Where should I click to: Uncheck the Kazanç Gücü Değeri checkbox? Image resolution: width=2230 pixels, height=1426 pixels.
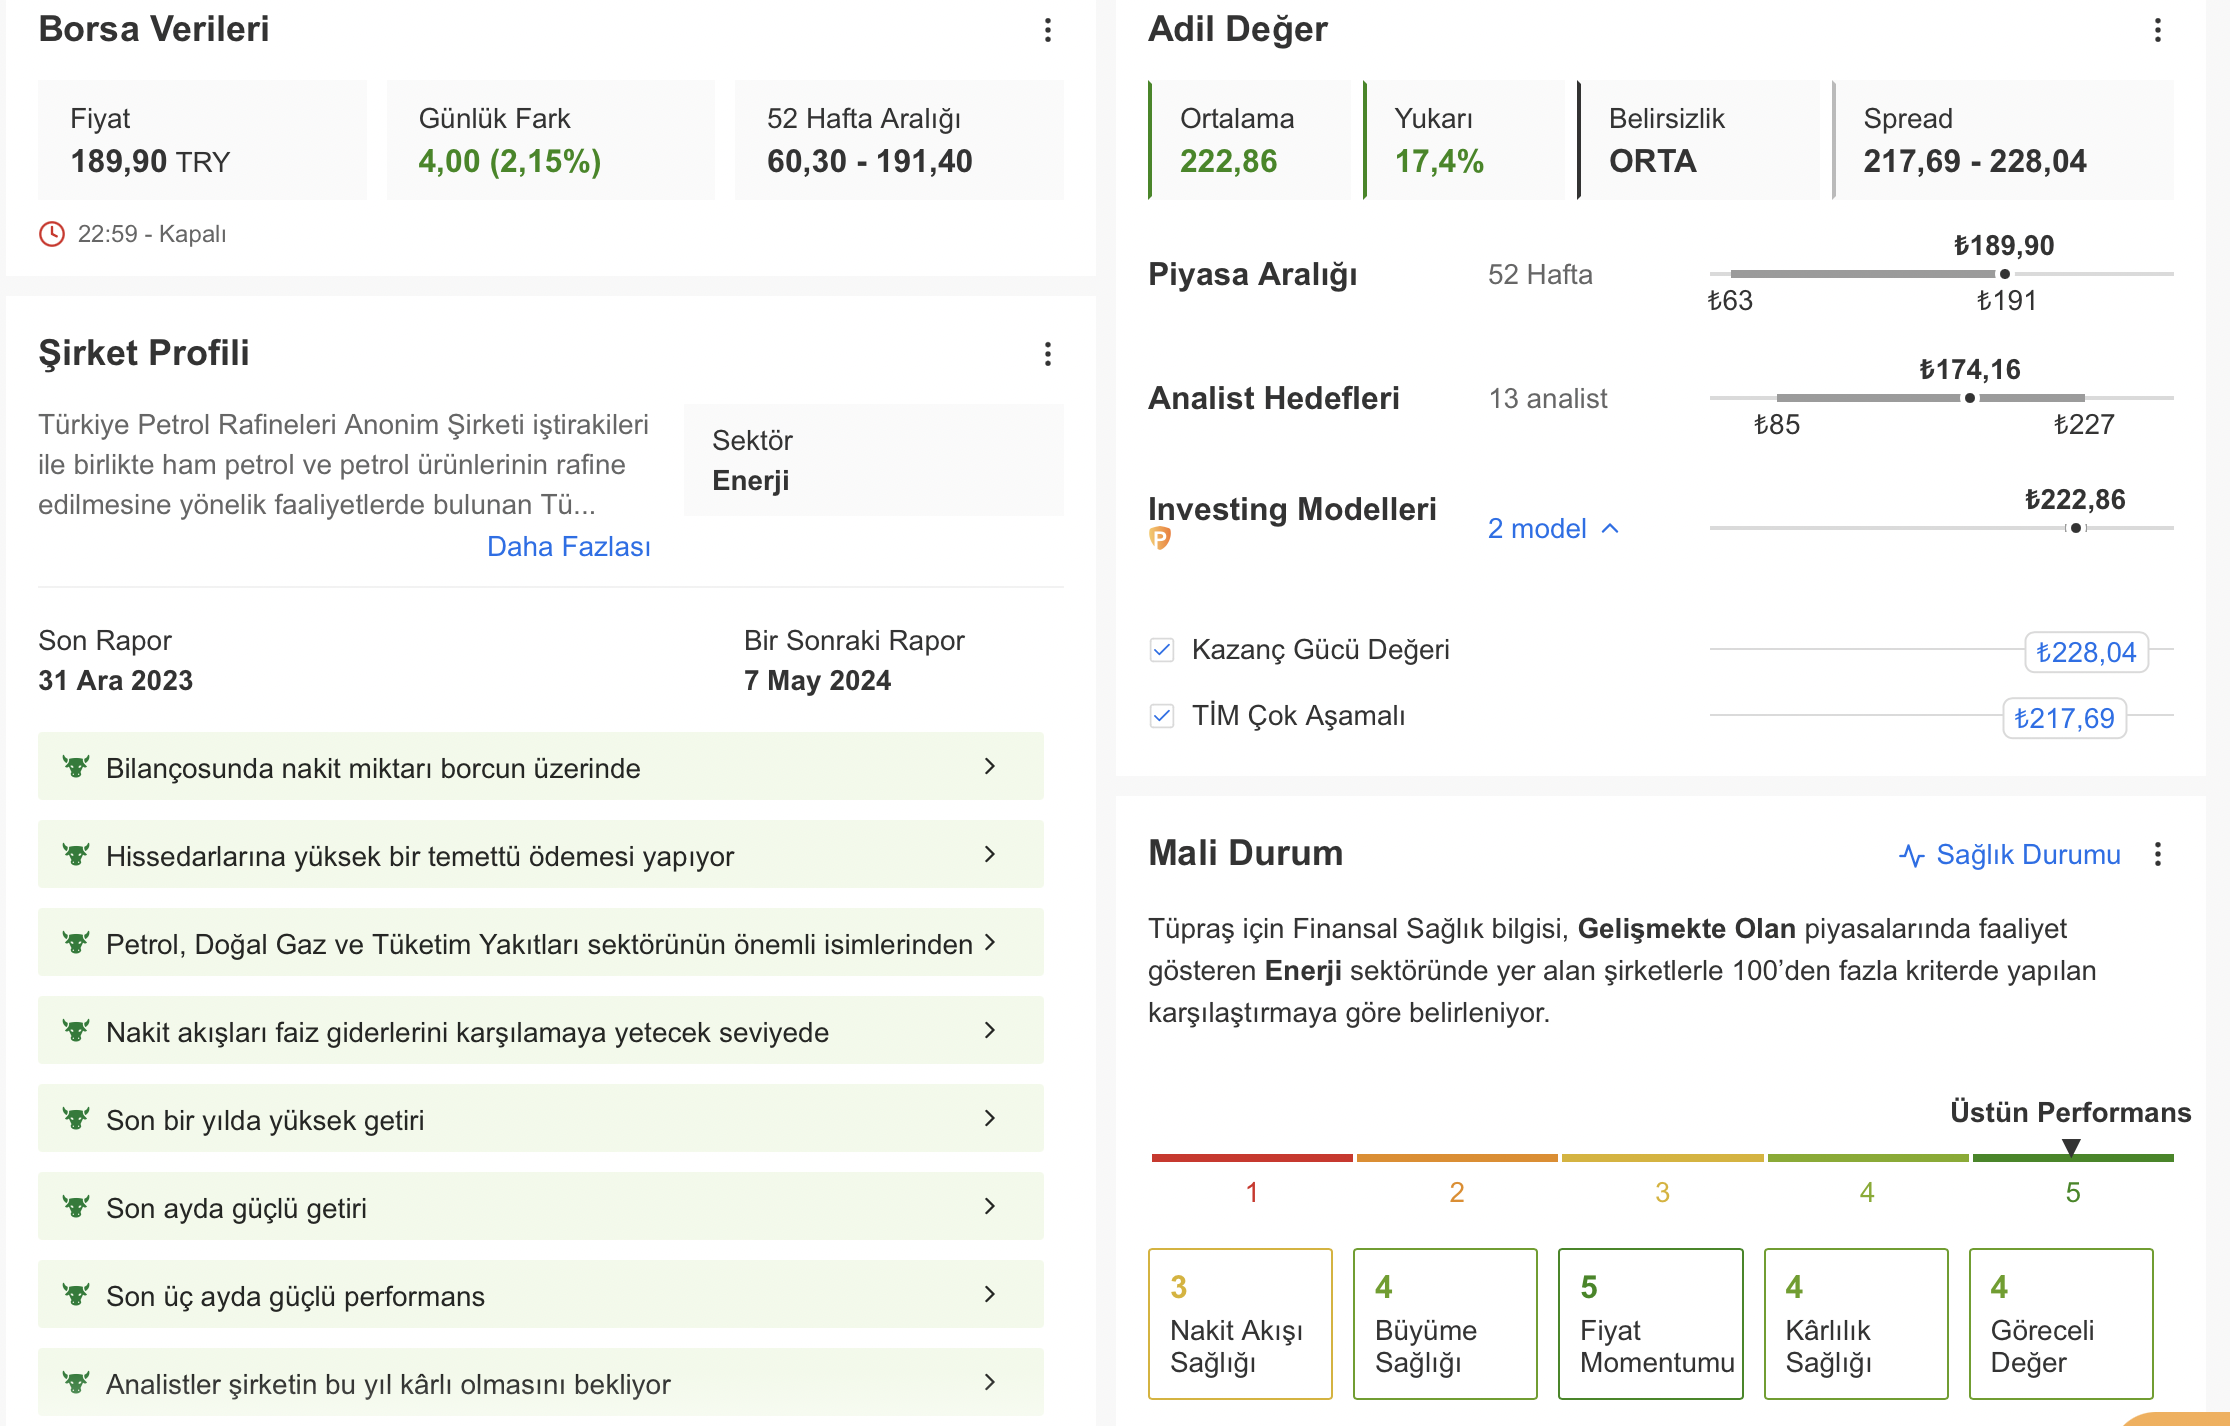pos(1161,650)
